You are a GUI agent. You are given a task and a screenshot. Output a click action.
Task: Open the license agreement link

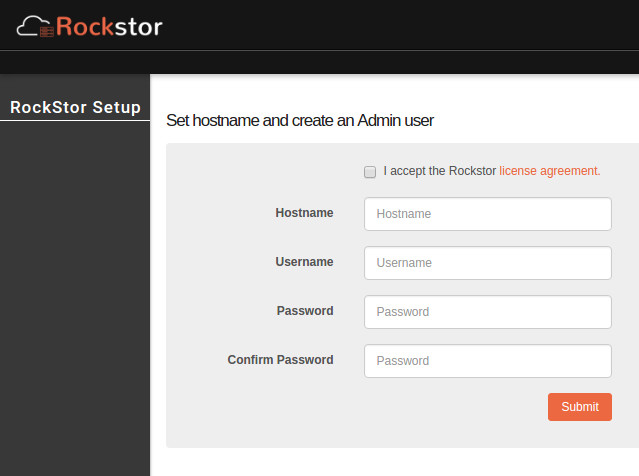[550, 171]
